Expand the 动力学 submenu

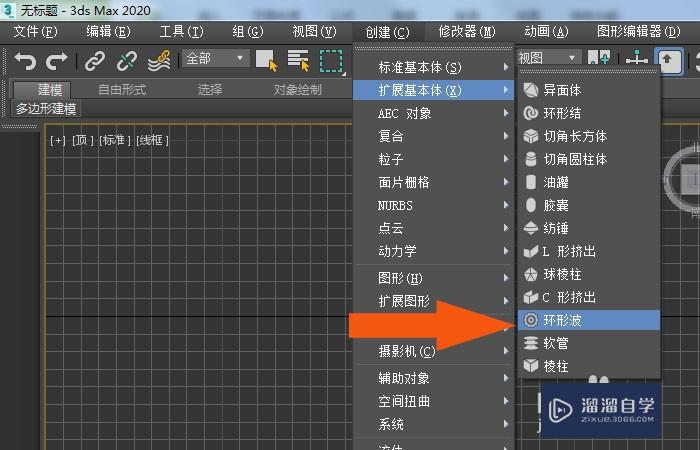point(433,251)
